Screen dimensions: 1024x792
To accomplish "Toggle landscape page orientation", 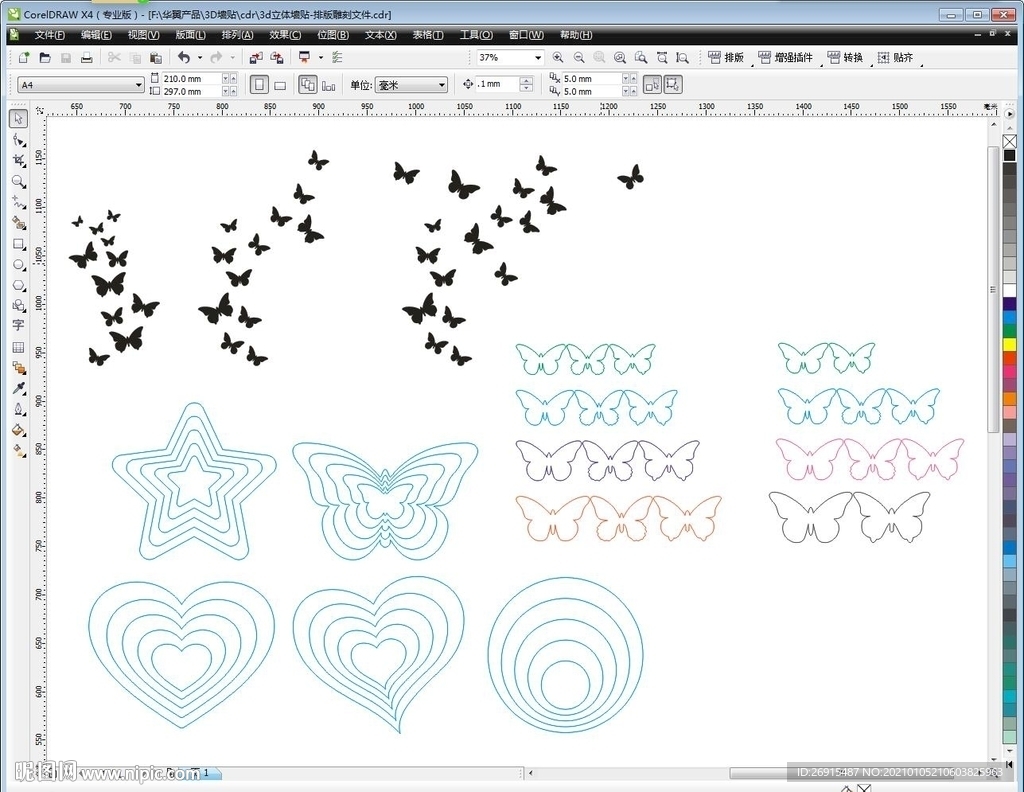I will (280, 85).
